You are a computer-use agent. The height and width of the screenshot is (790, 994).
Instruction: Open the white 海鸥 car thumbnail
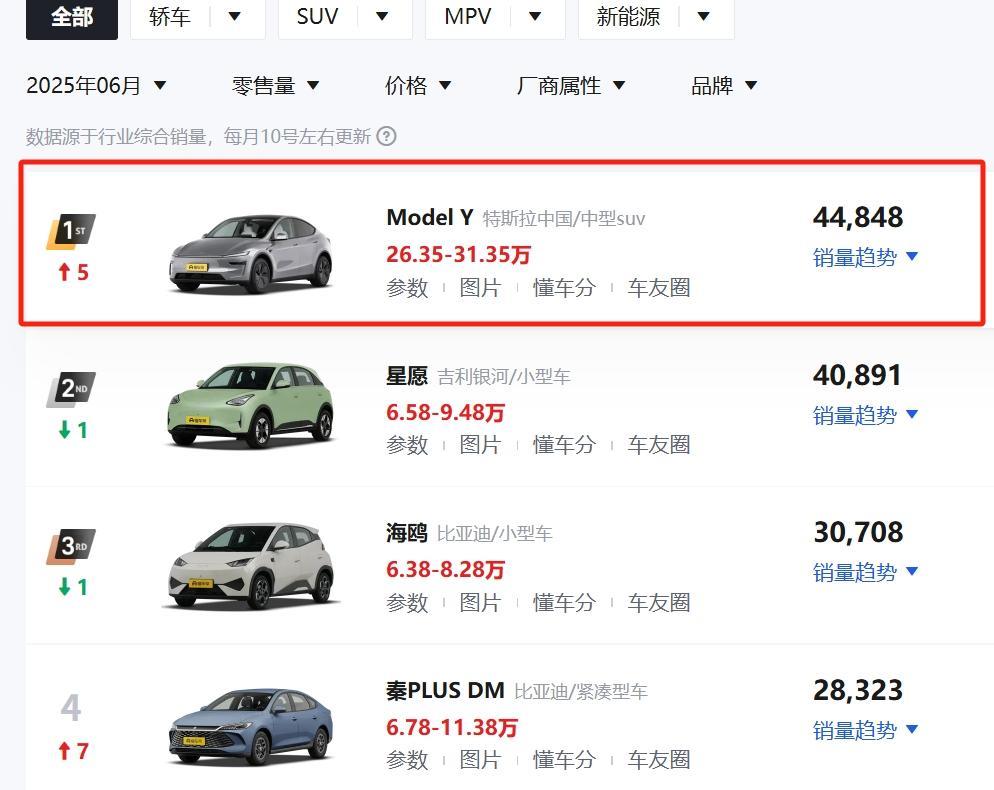pyautogui.click(x=251, y=566)
